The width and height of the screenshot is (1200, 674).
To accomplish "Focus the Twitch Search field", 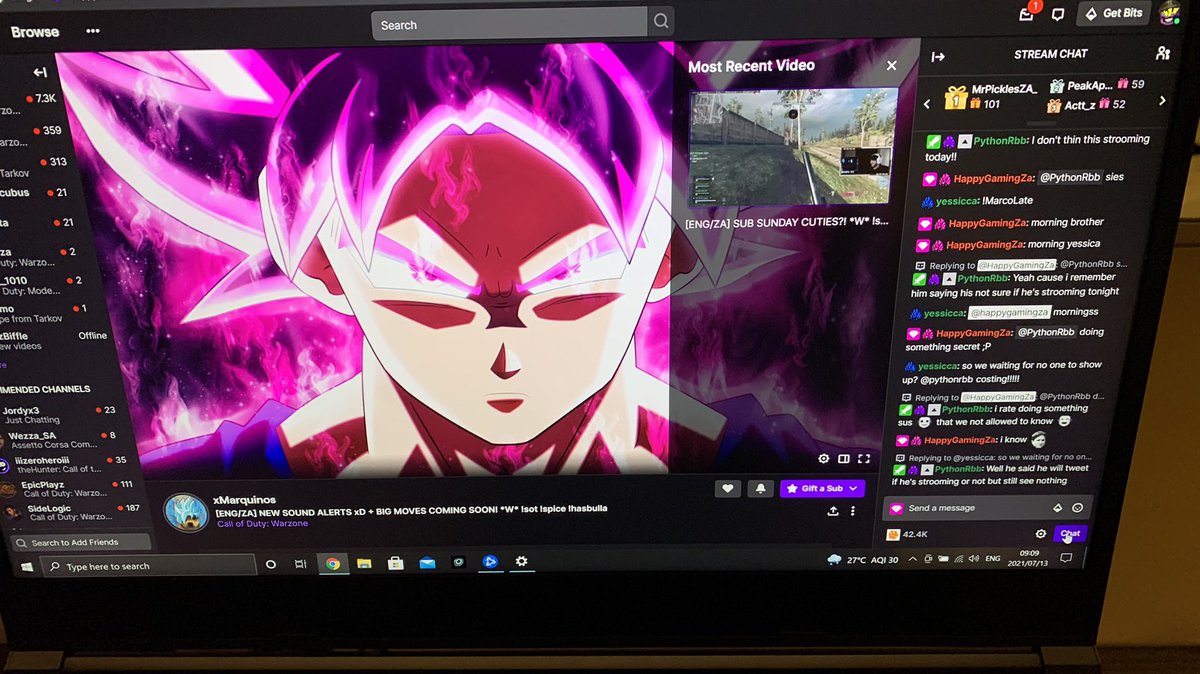I will (509, 24).
